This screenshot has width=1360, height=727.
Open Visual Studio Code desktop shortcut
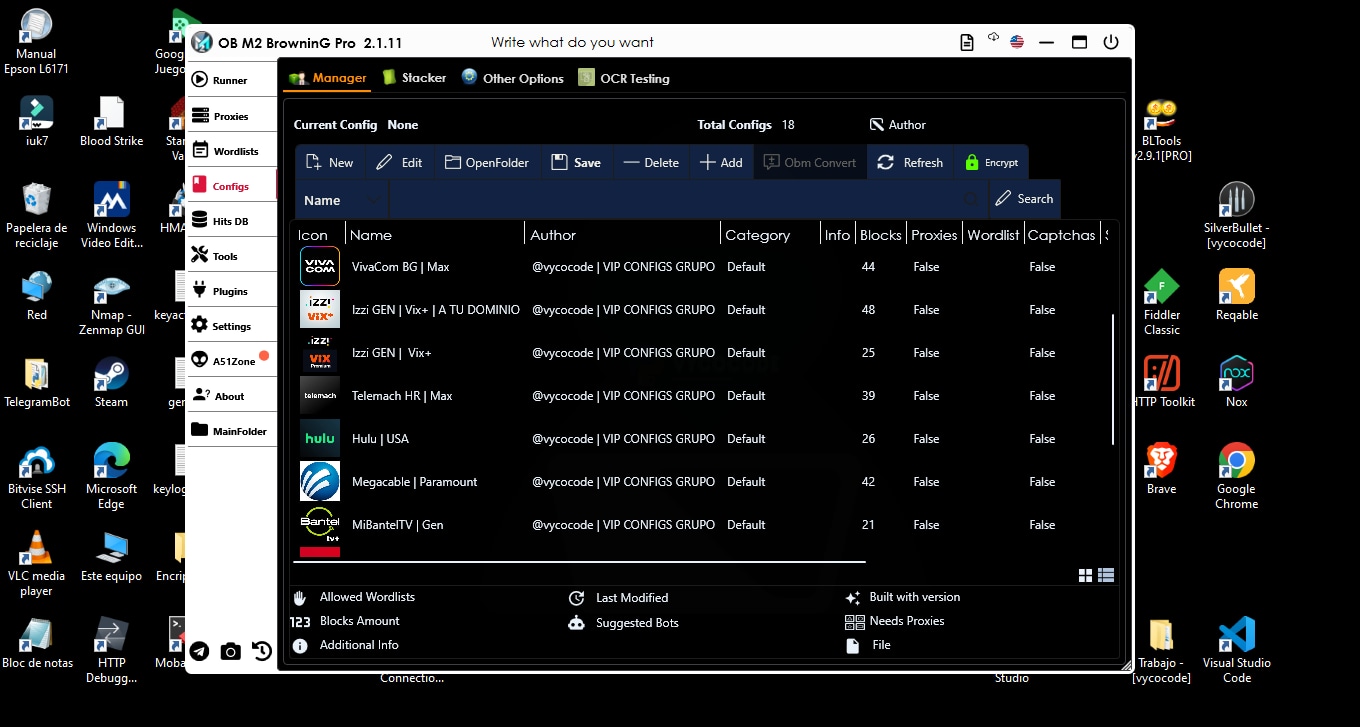(x=1237, y=650)
